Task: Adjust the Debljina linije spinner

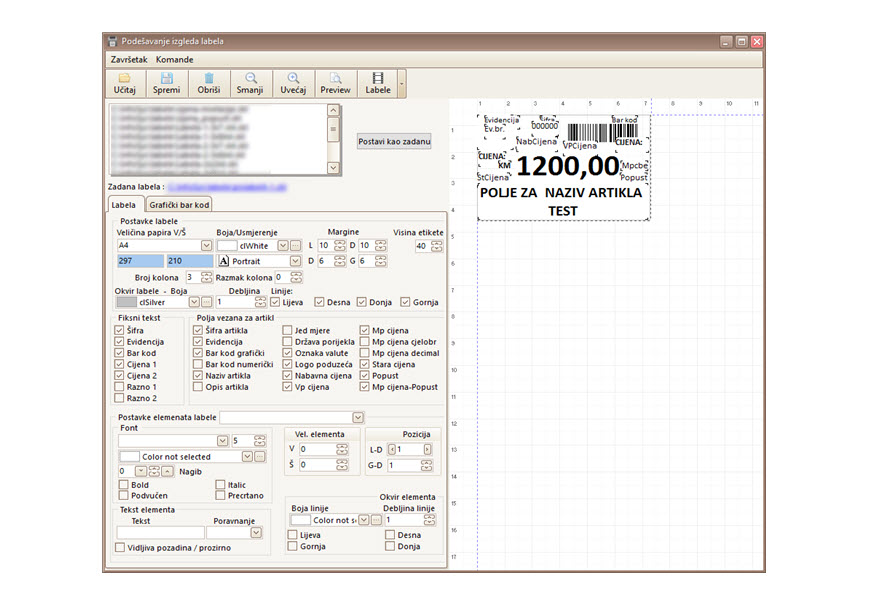Action: pyautogui.click(x=429, y=520)
